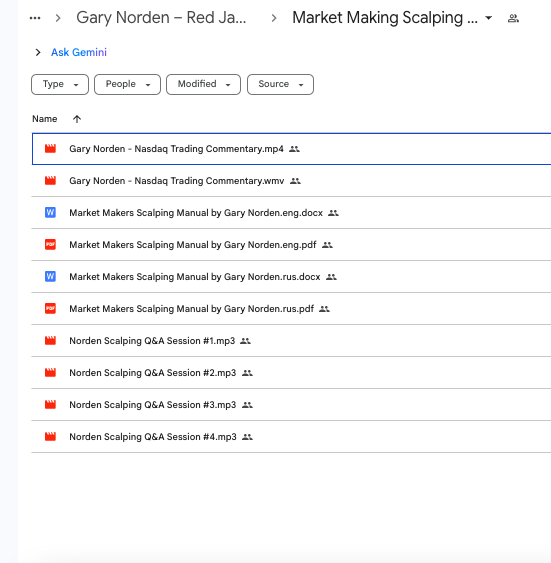The image size is (551, 563).
Task: Click the shared people icon beside folder title
Action: pyautogui.click(x=513, y=18)
